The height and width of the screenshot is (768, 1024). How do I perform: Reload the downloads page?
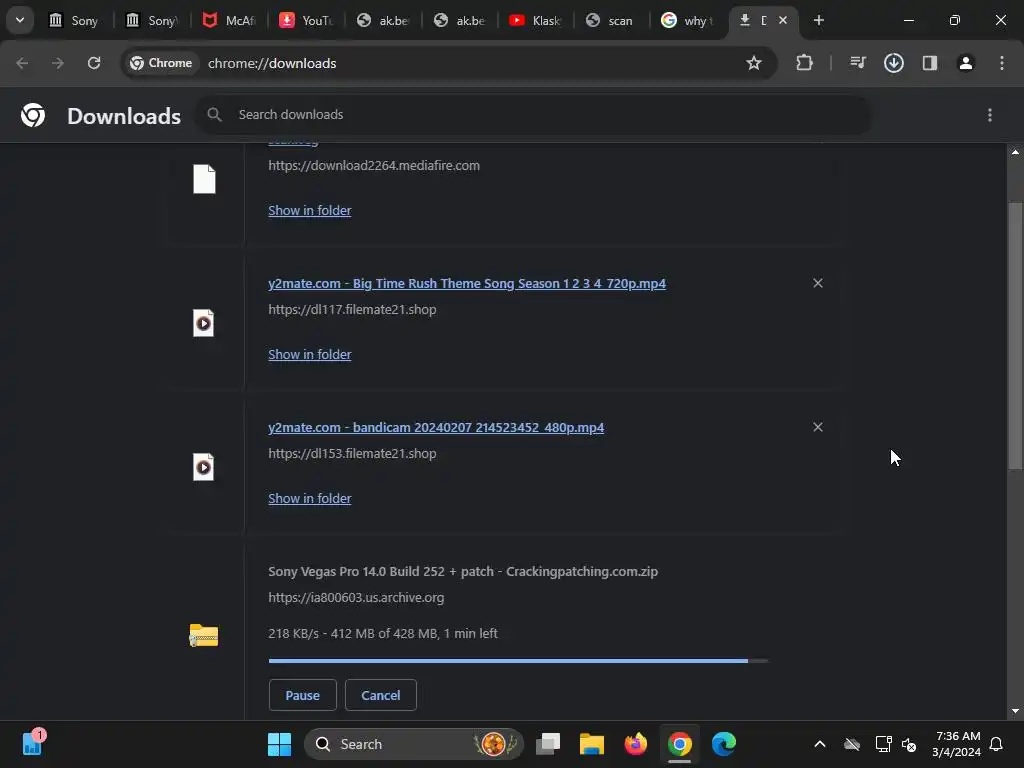94,63
